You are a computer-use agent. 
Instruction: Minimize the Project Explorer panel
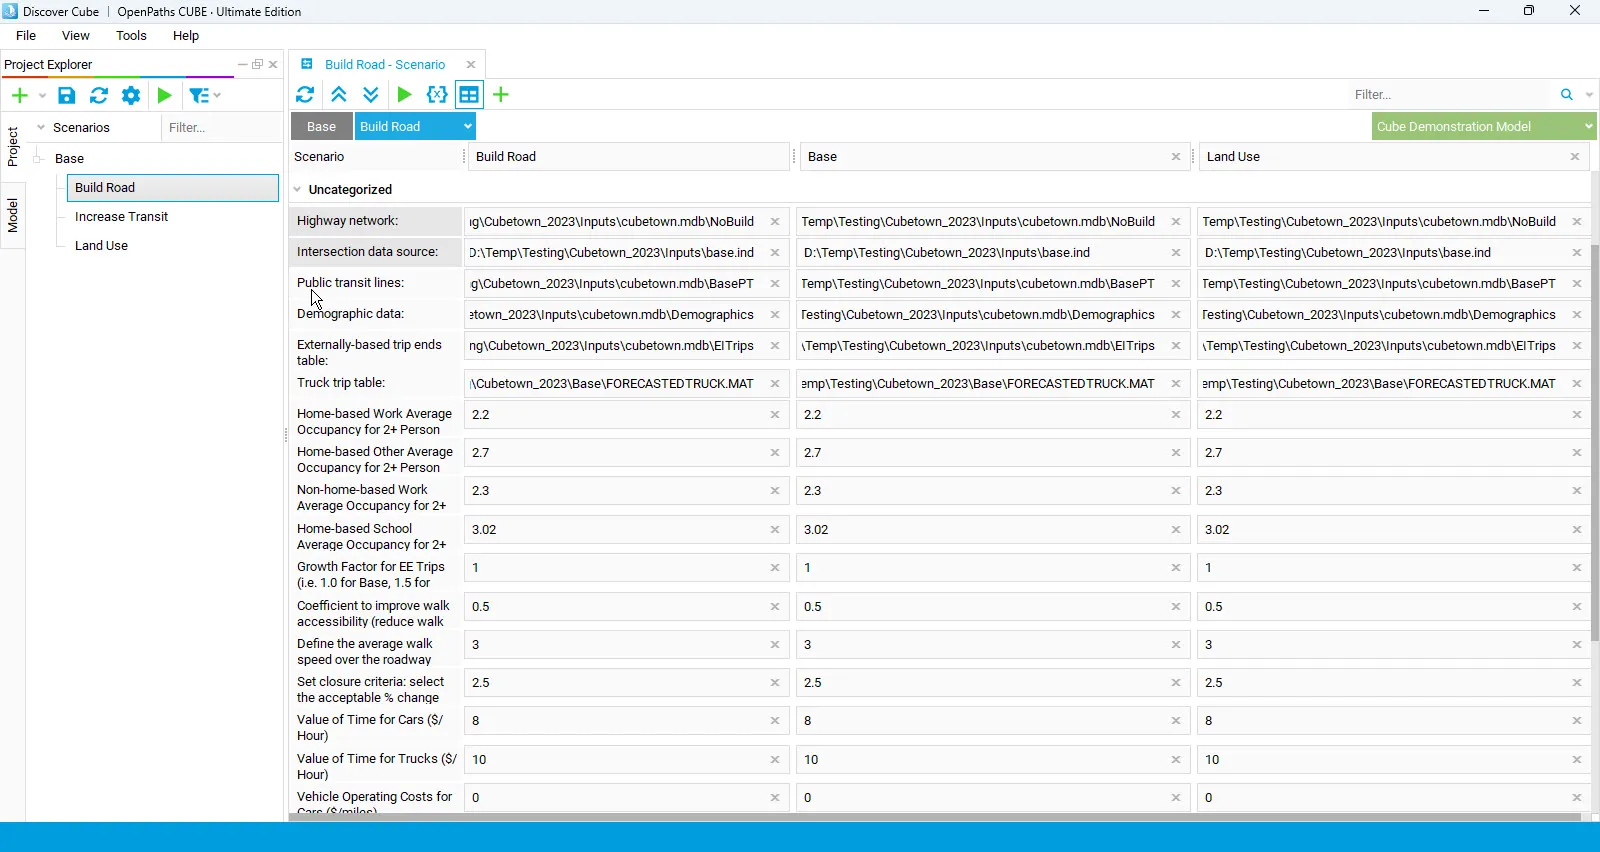[x=242, y=64]
